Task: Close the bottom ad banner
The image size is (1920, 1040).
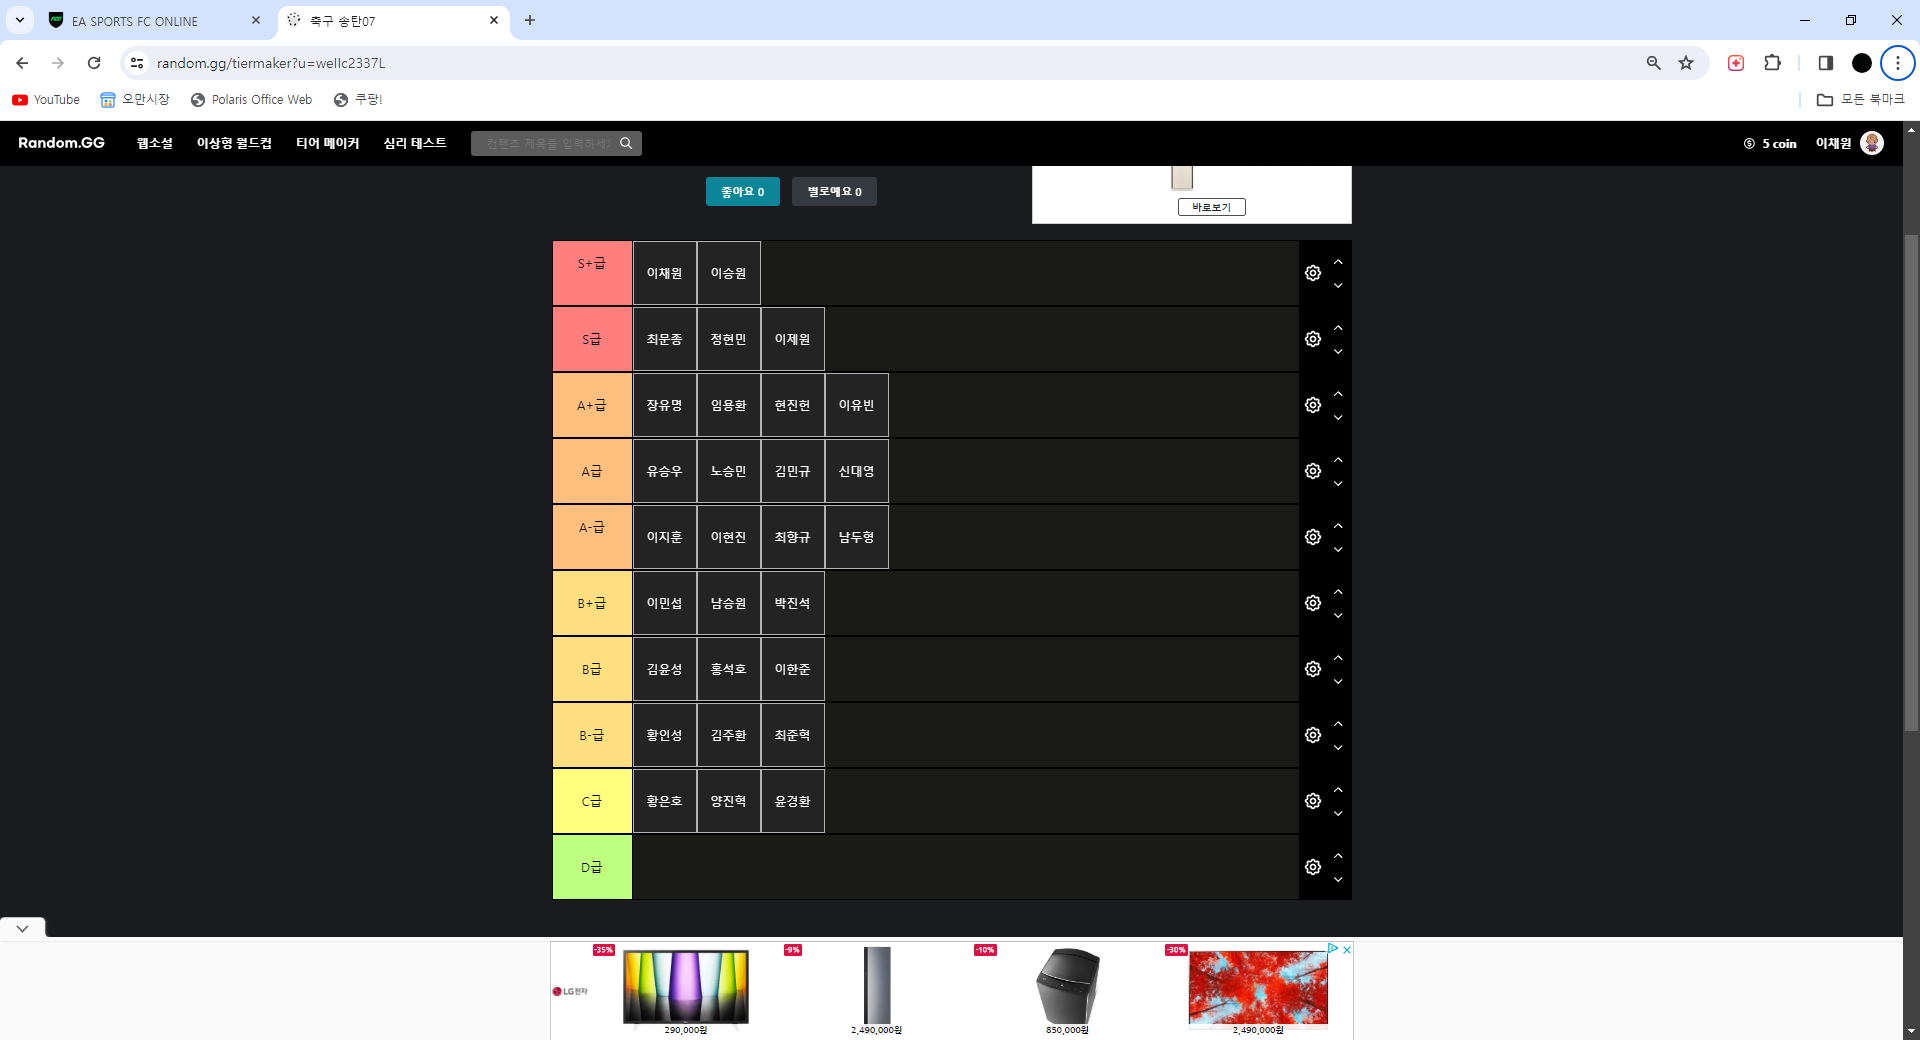Action: [x=1347, y=949]
